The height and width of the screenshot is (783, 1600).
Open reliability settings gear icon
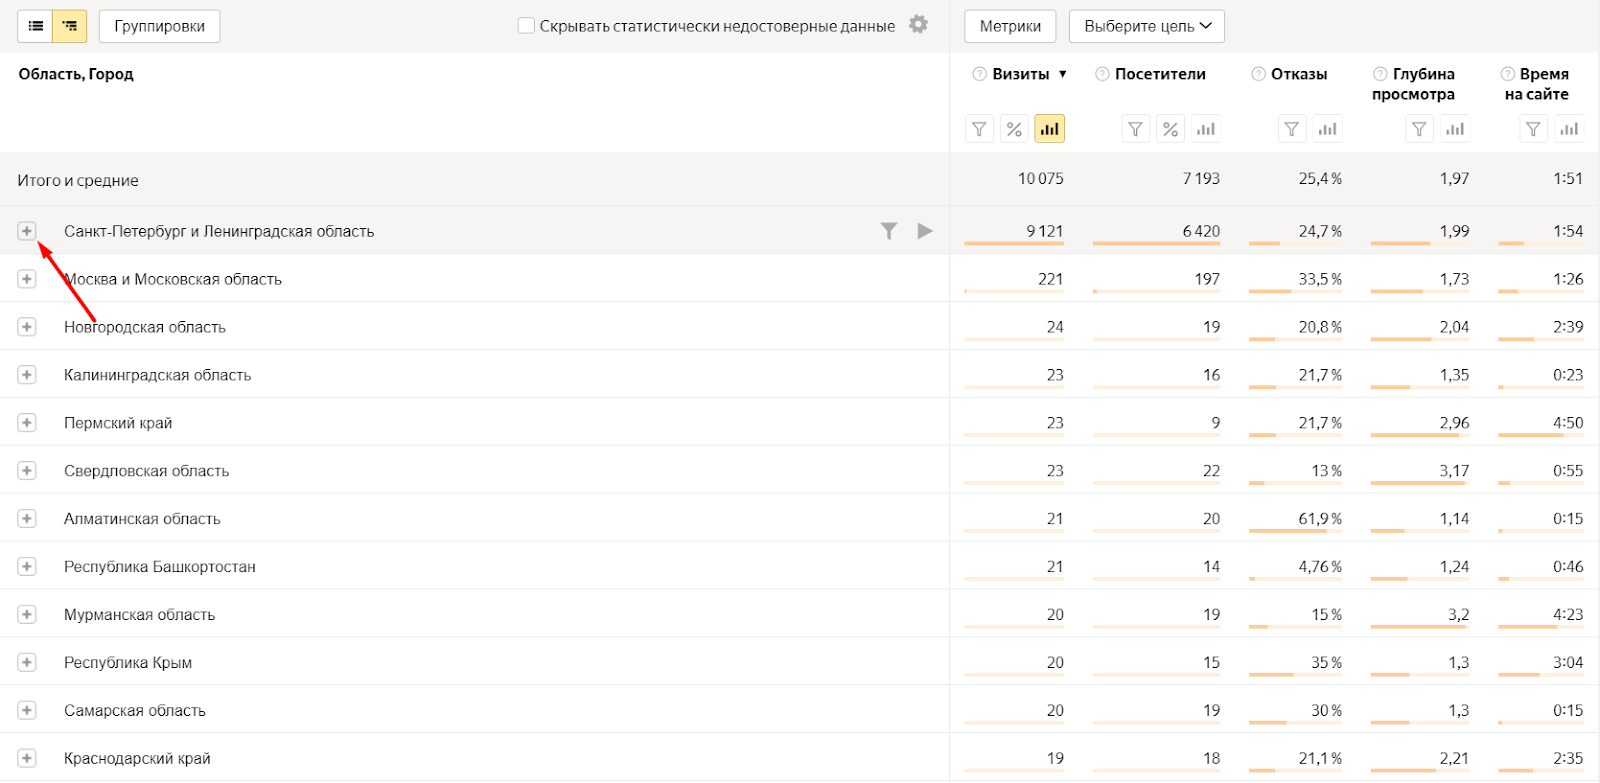point(918,24)
